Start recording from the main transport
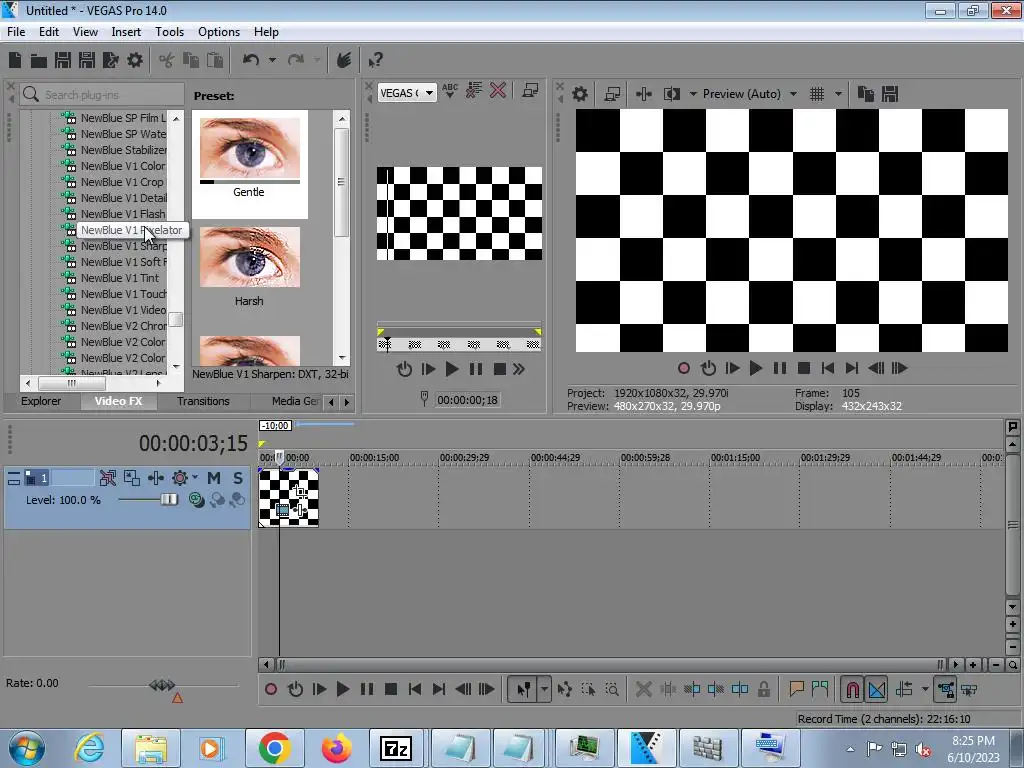 click(x=271, y=690)
